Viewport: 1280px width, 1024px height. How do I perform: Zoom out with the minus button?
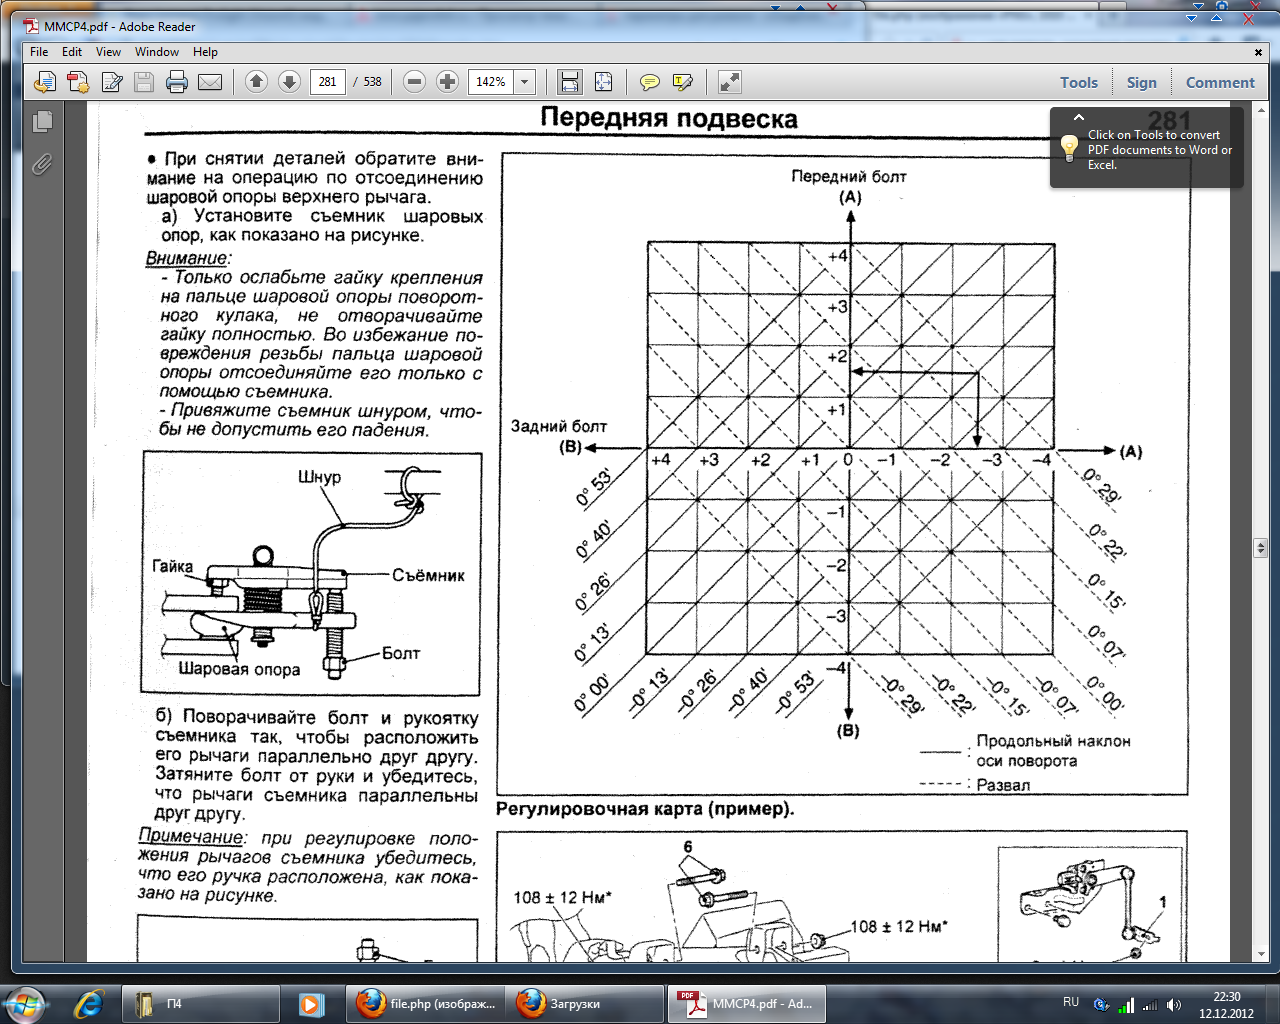click(x=415, y=82)
